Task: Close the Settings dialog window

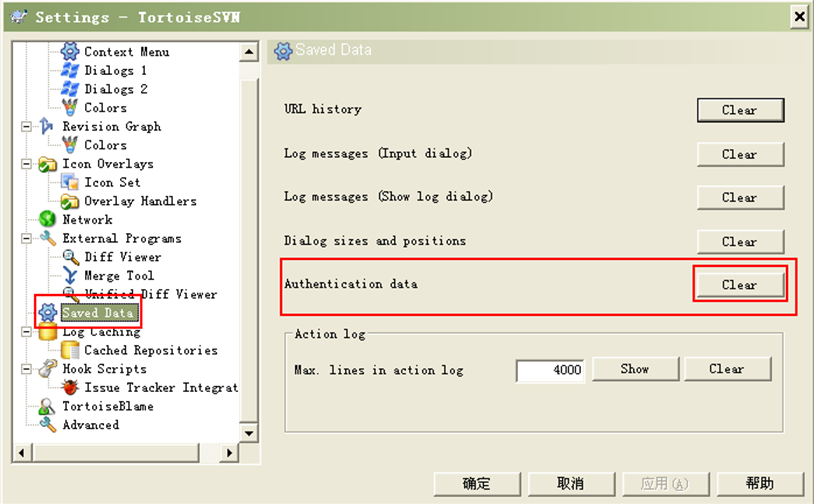Action: pos(799,17)
